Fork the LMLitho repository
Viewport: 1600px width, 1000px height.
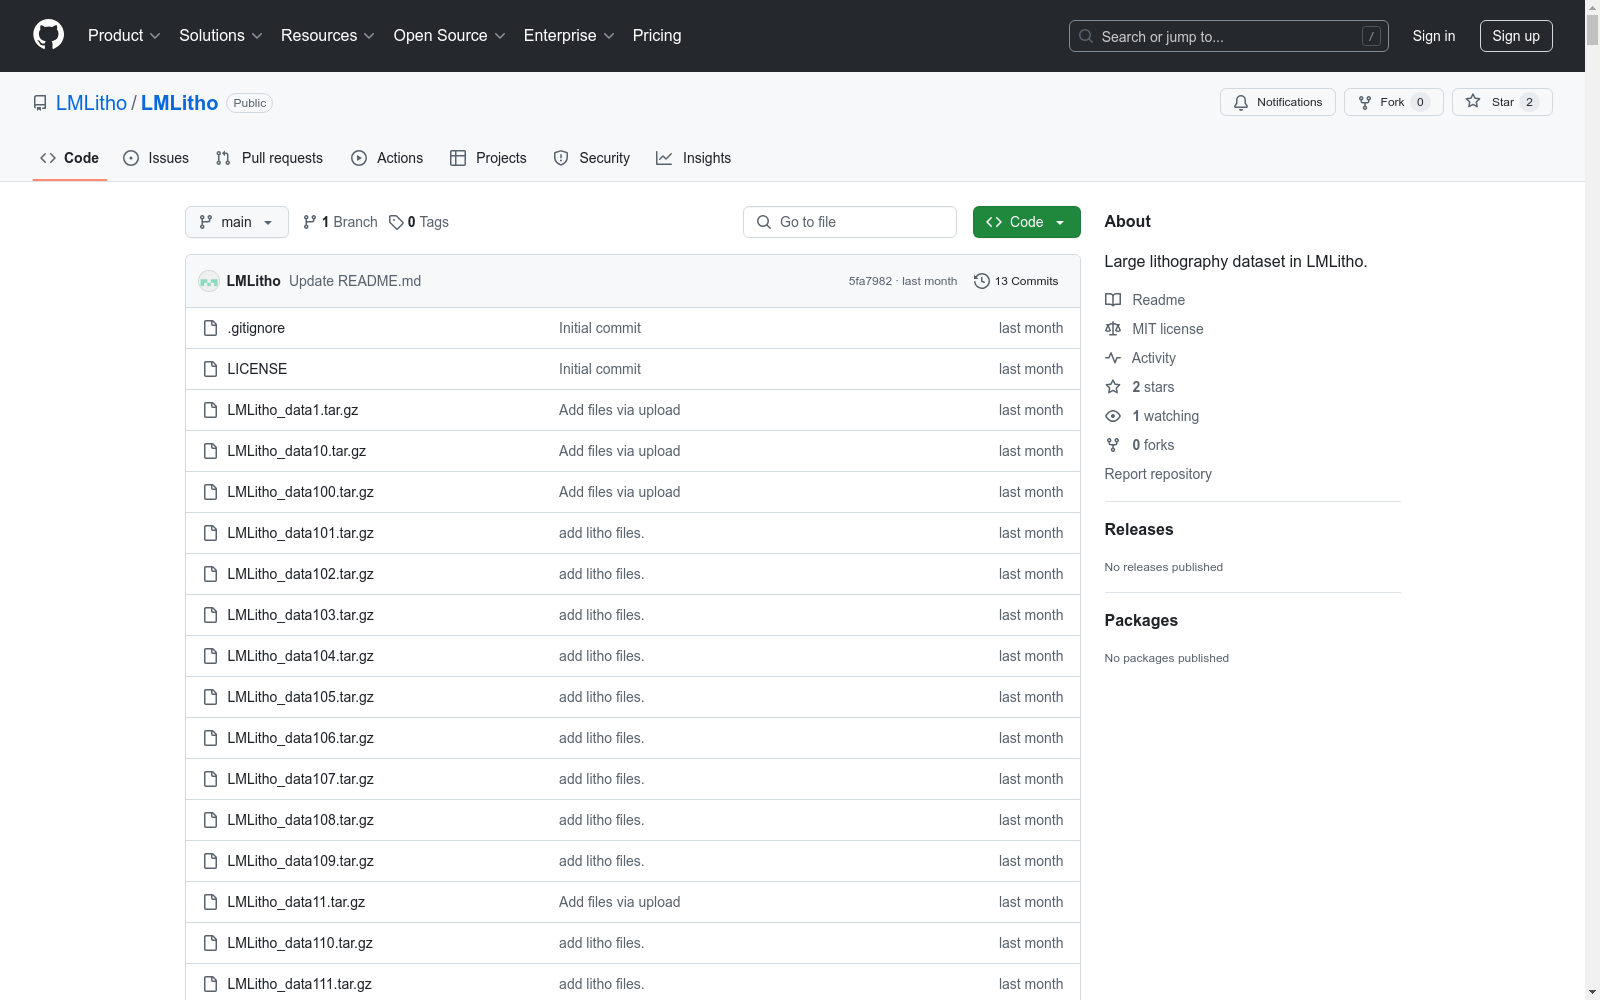tap(1394, 102)
